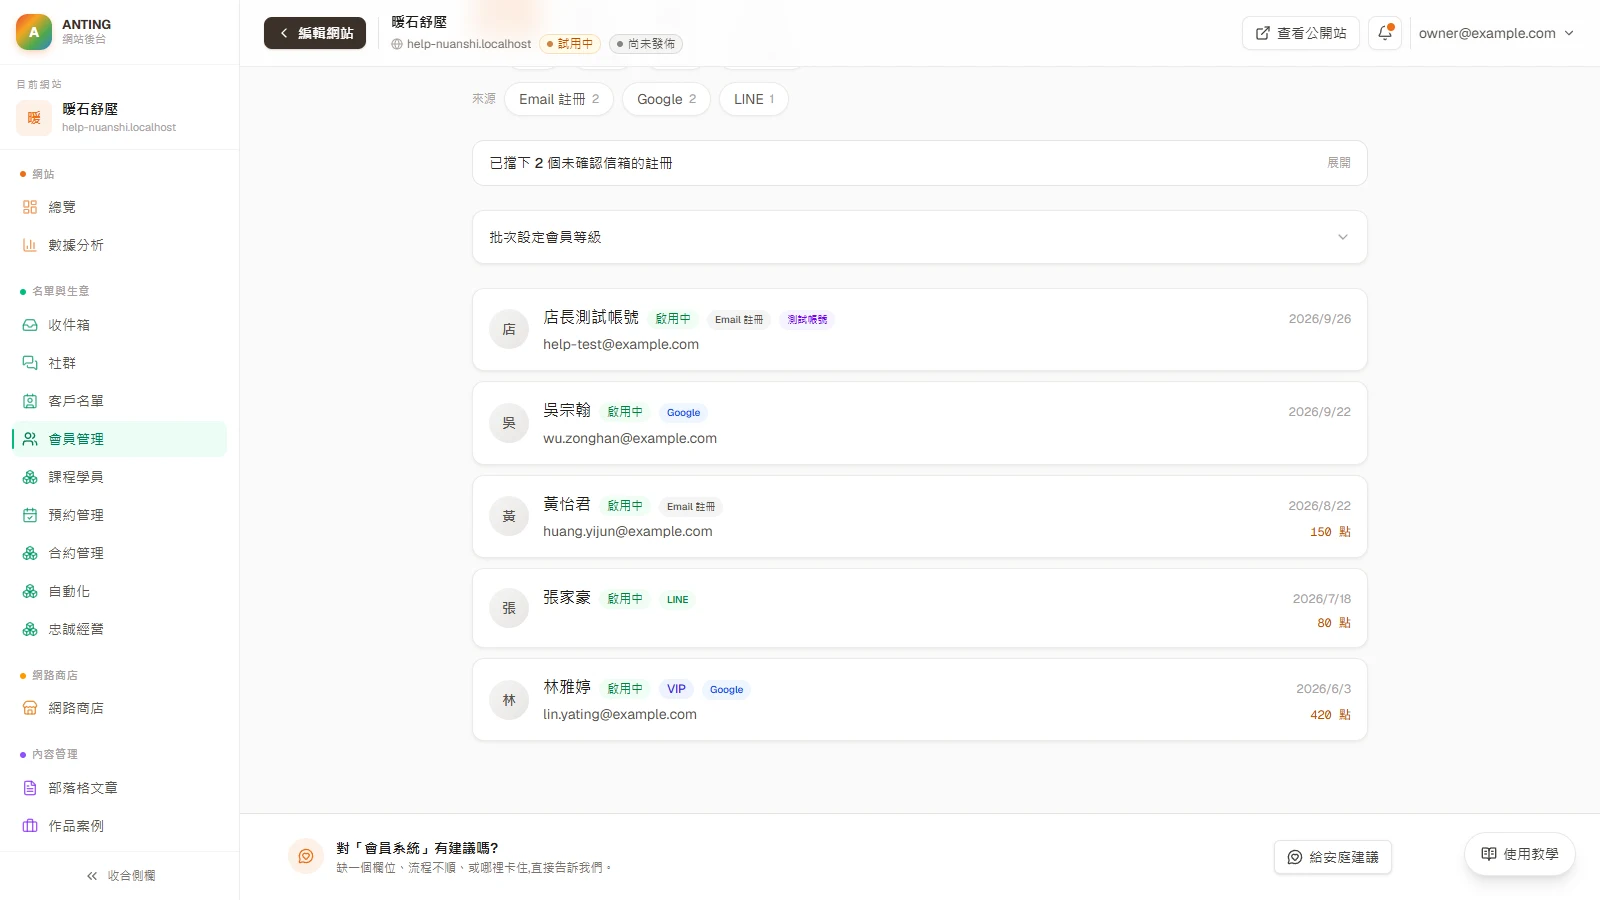The image size is (1600, 900).
Task: Open 預約管理 calendar icon
Action: (30, 515)
